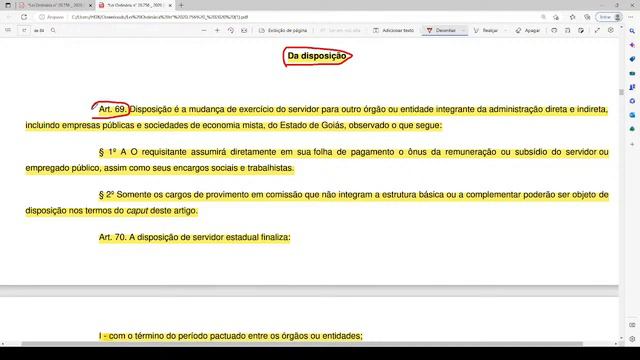Close the active Lei Ordinária tab
Screen dimensions: 640x360
click(x=170, y=5)
